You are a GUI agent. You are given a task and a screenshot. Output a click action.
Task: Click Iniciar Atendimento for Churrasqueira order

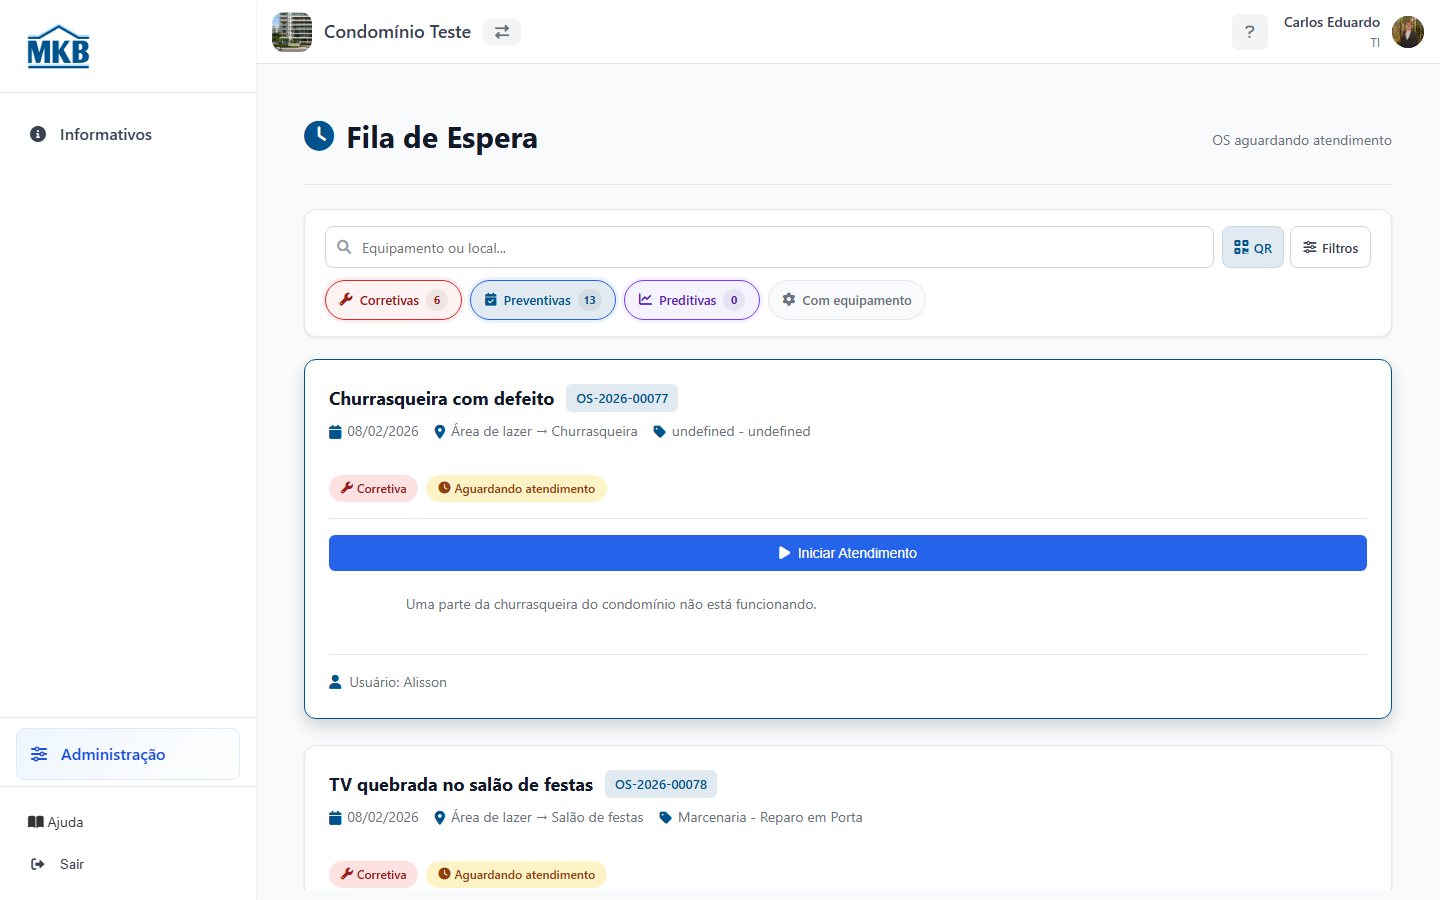(848, 553)
